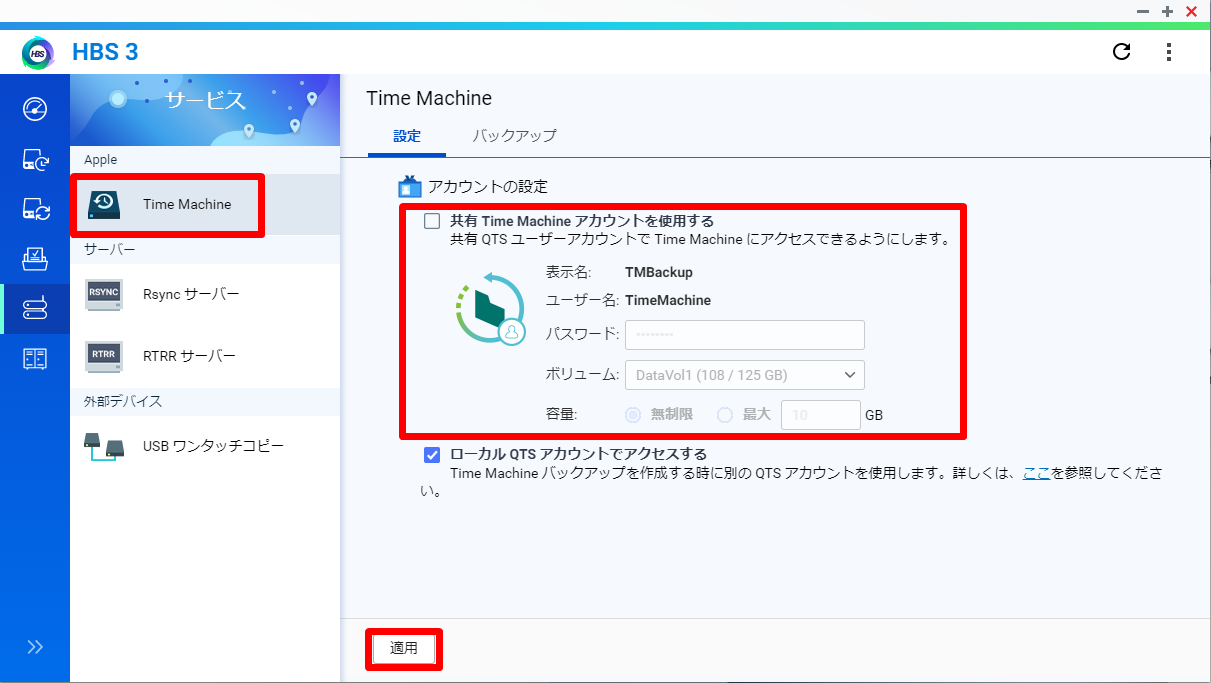Screen dimensions: 1211x683
Task: Maximize the HBS 3 window
Action: pyautogui.click(x=1167, y=11)
